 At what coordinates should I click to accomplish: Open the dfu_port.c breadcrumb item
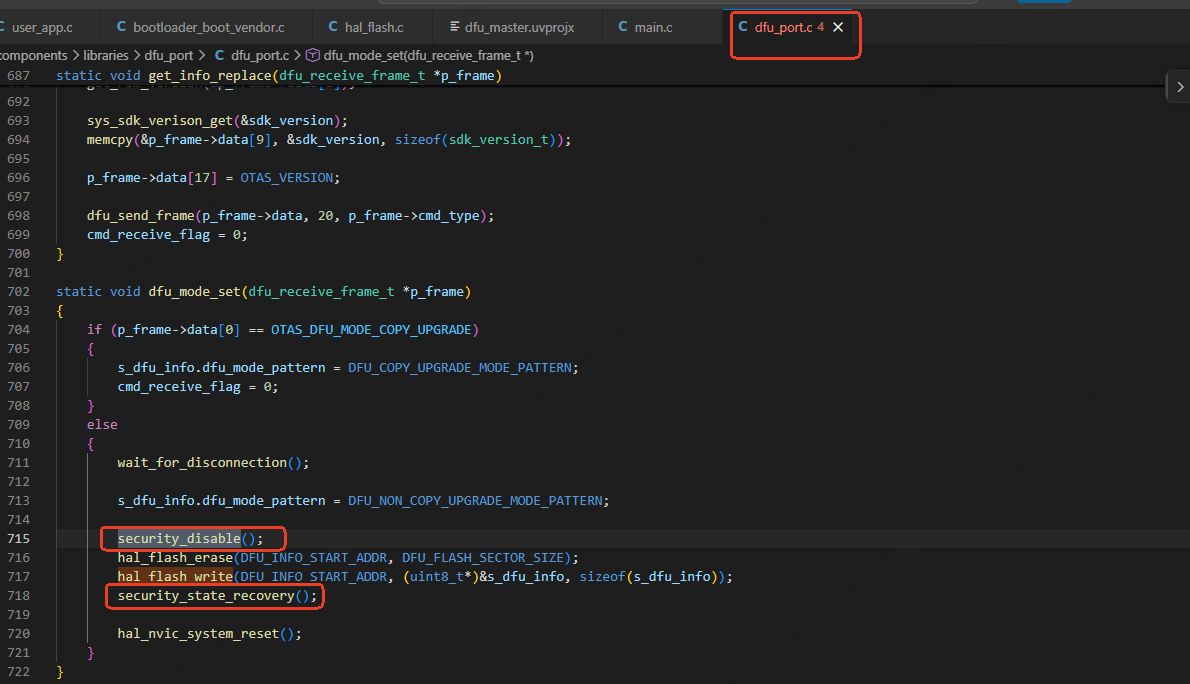click(x=260, y=55)
